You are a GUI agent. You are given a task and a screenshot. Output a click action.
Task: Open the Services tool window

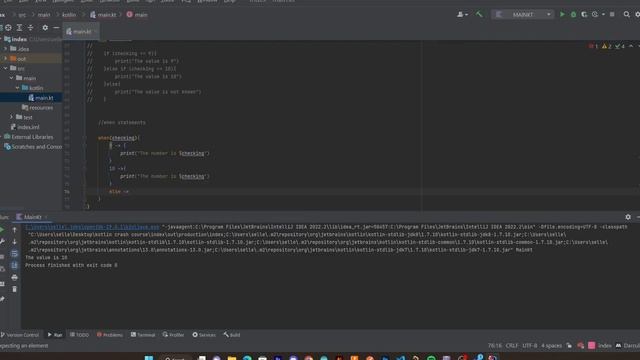(x=204, y=335)
